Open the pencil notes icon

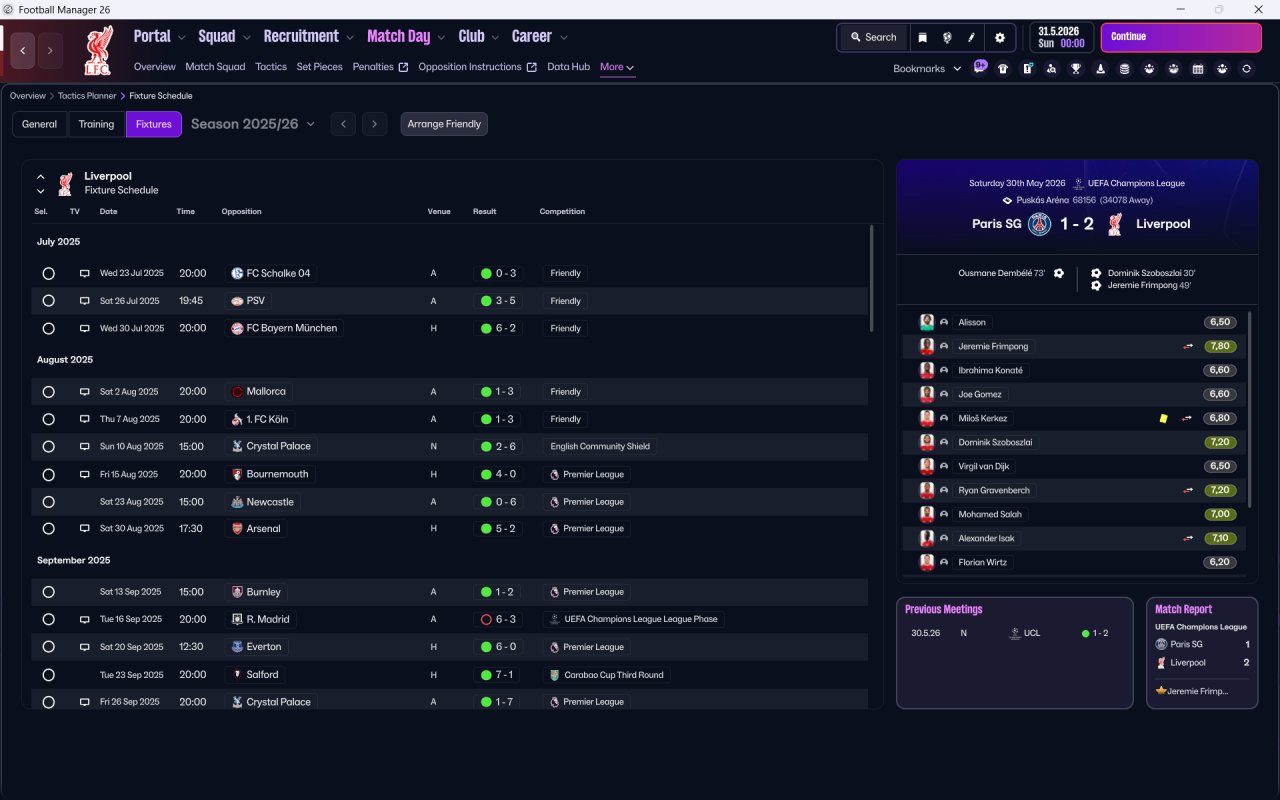click(x=971, y=37)
